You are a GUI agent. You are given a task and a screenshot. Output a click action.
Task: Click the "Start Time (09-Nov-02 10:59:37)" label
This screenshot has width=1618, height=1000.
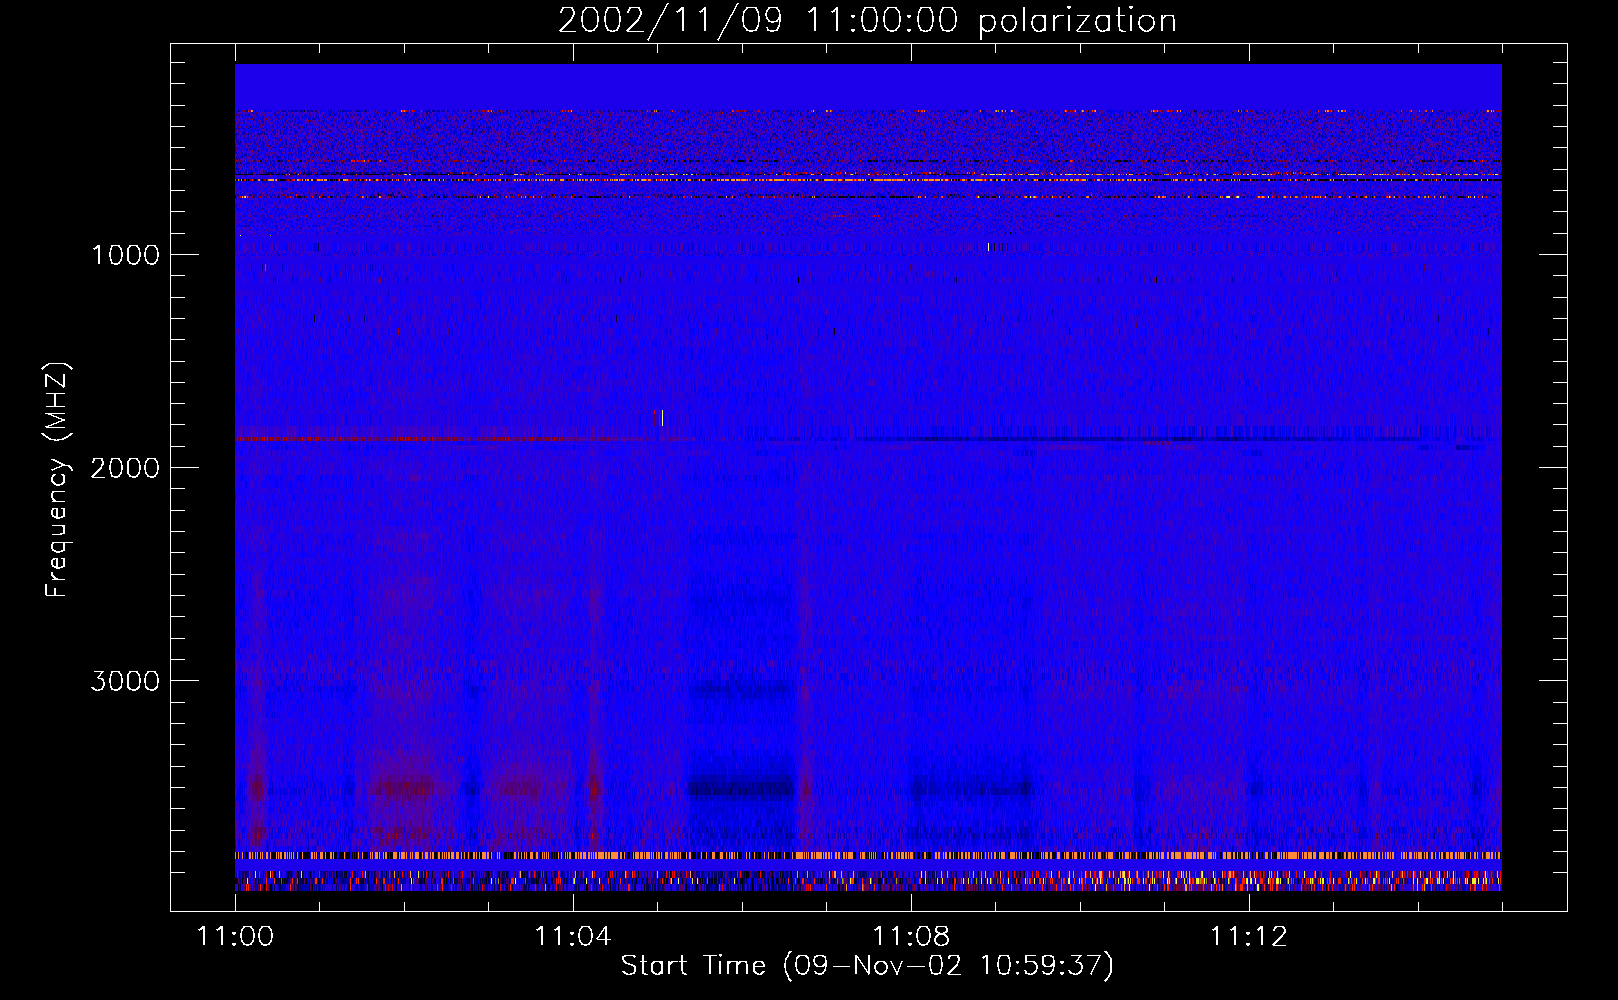click(867, 966)
